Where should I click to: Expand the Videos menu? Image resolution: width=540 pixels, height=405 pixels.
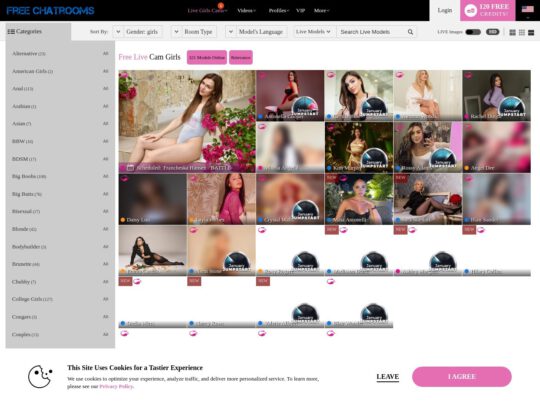coord(246,11)
